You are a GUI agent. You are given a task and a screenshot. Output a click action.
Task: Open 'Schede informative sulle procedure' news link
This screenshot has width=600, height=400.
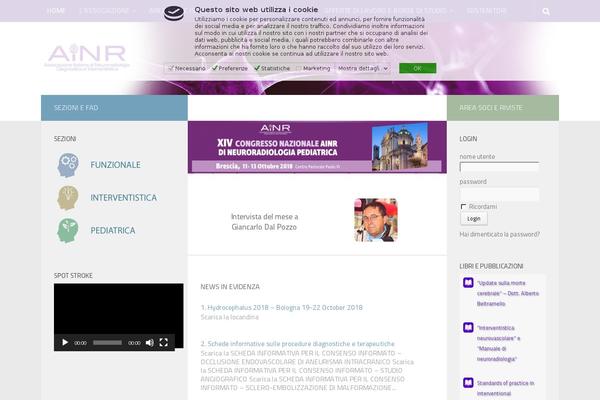[297, 344]
